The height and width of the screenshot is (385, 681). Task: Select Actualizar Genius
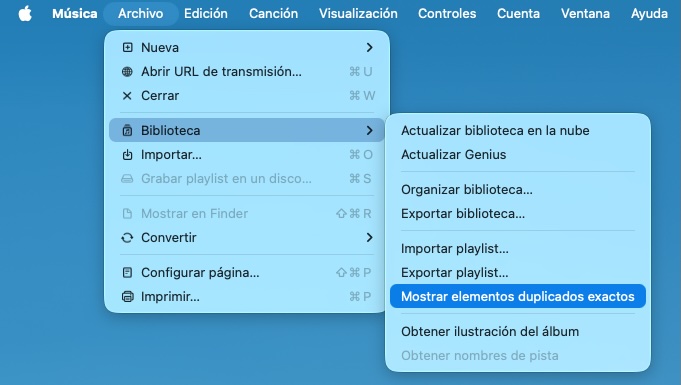[518, 155]
